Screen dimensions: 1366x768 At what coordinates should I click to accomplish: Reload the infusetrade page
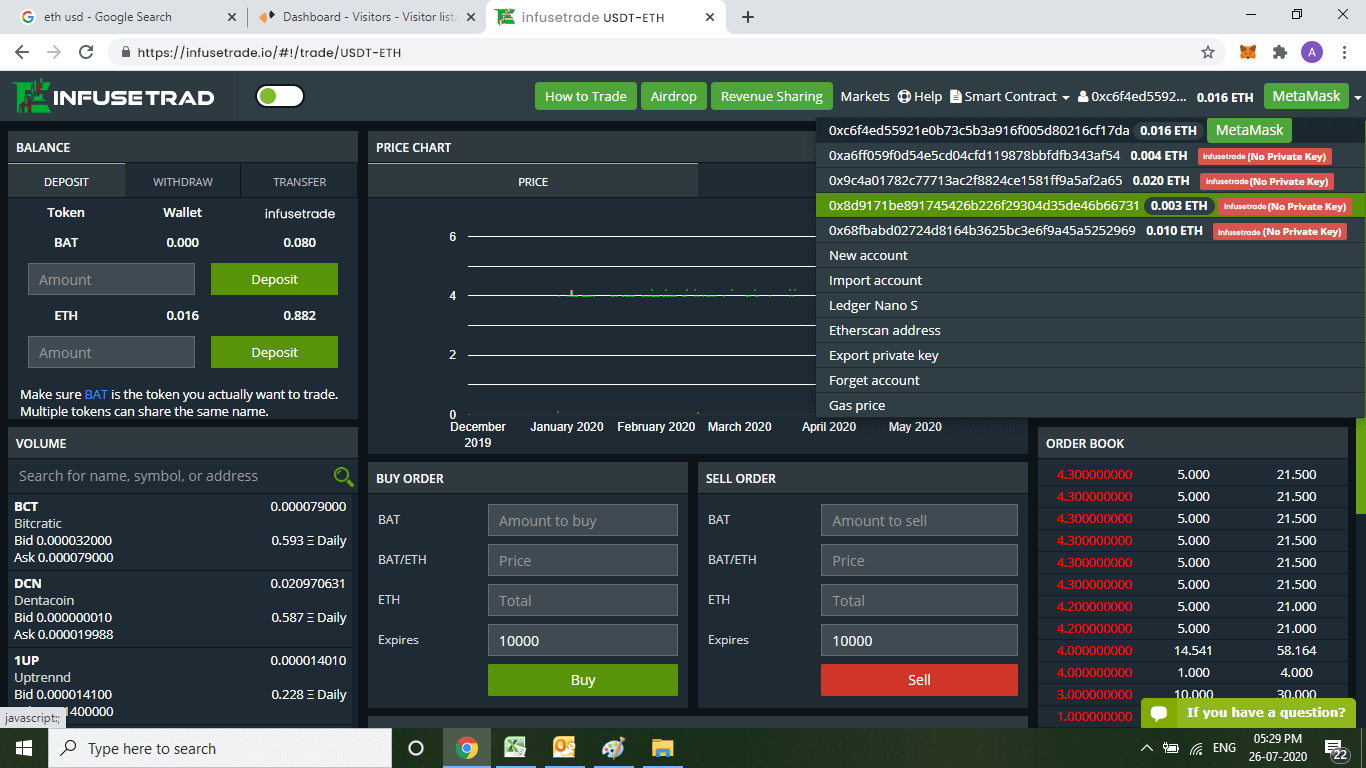pyautogui.click(x=86, y=52)
